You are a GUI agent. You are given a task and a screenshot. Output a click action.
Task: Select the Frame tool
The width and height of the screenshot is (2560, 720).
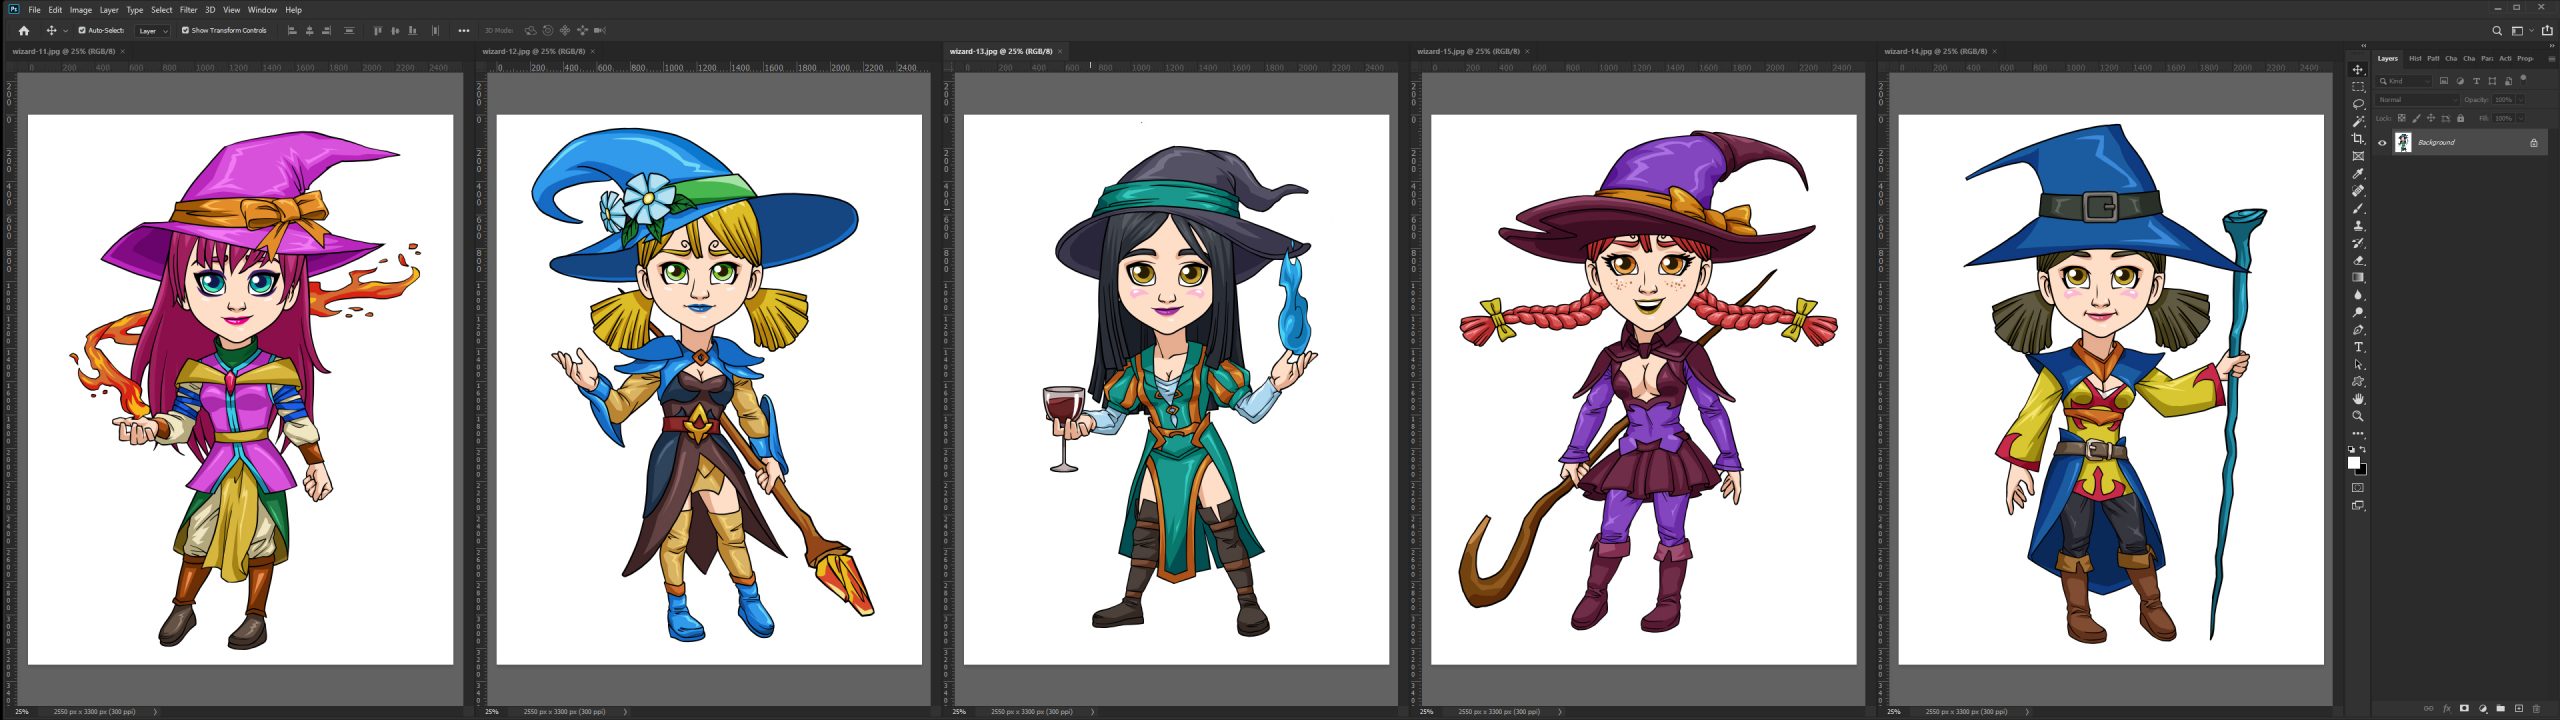click(2358, 156)
